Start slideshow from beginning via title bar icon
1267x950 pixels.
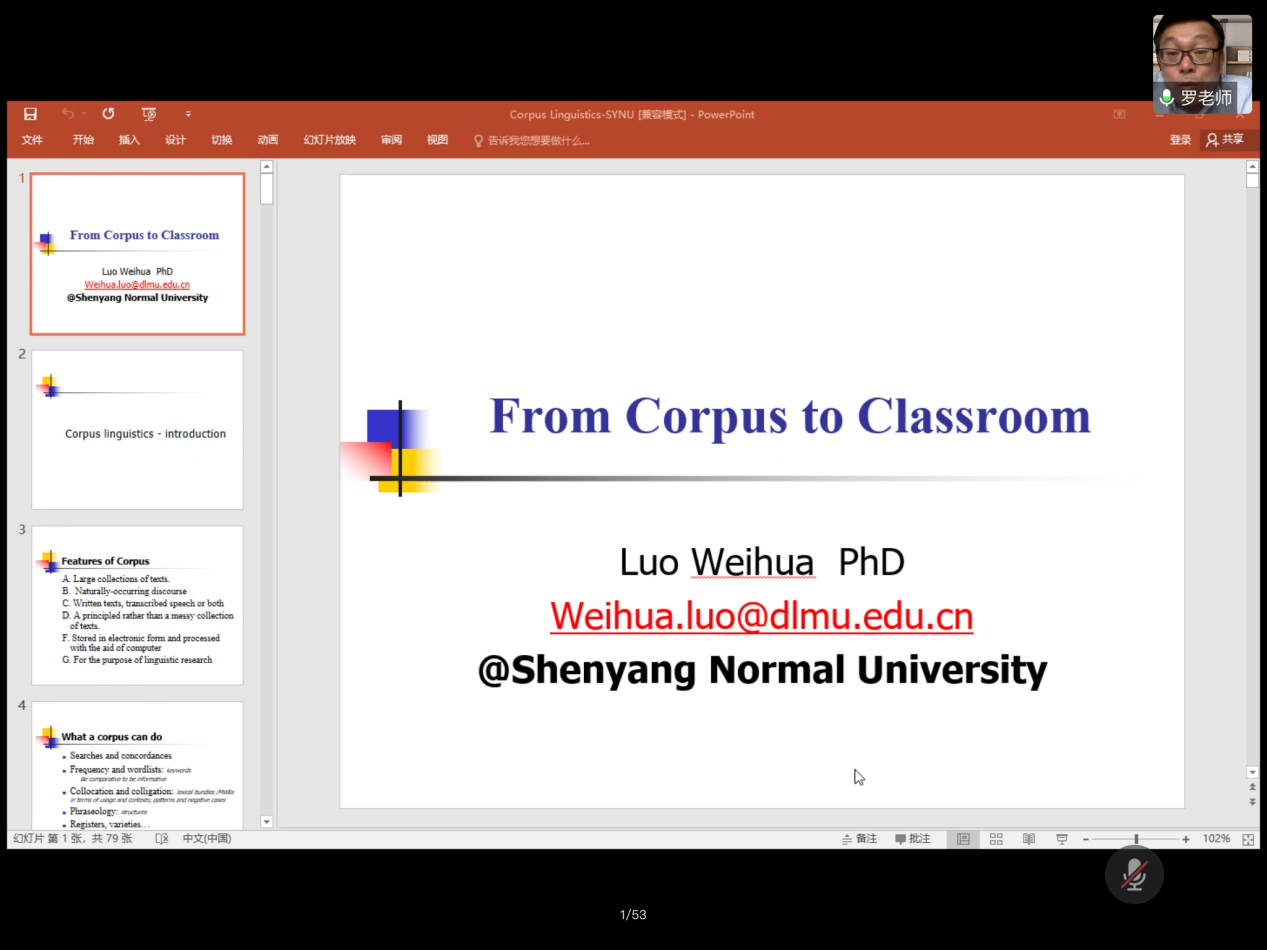[149, 114]
